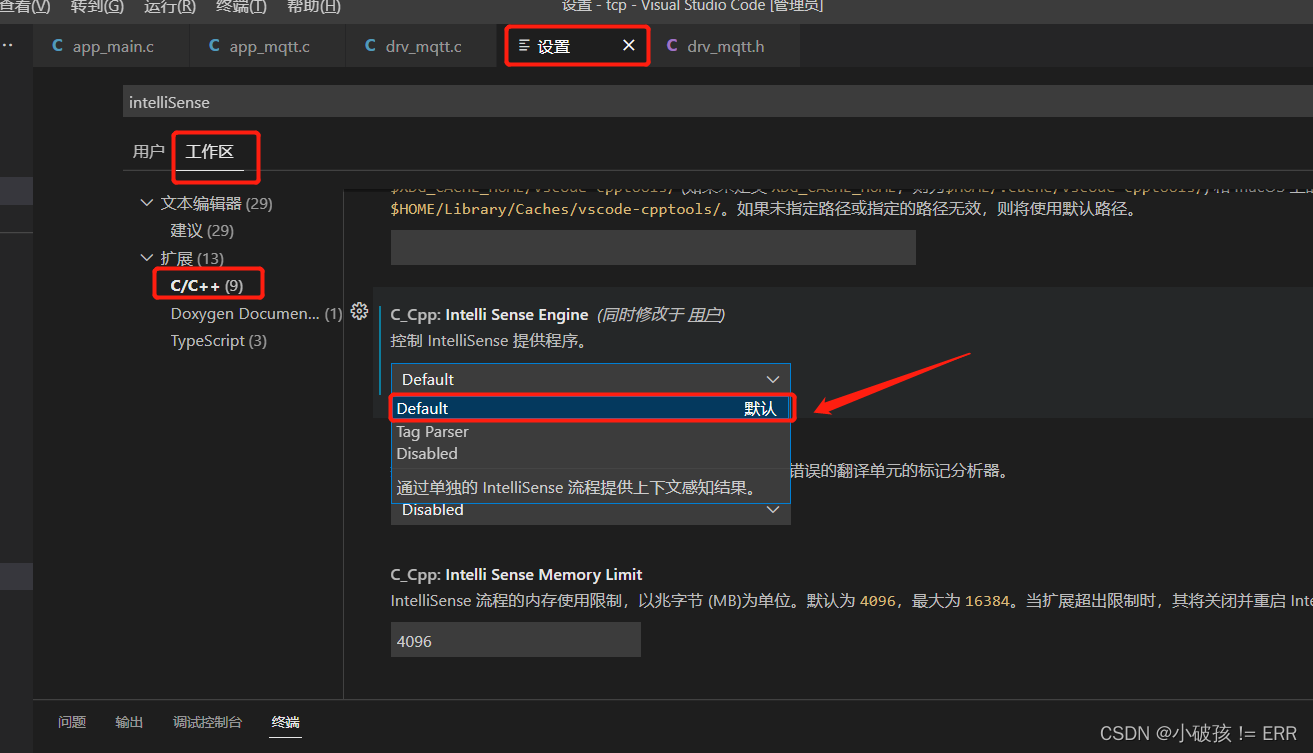
Task: Select C/C++ (9) in the settings tree
Action: pyautogui.click(x=207, y=285)
